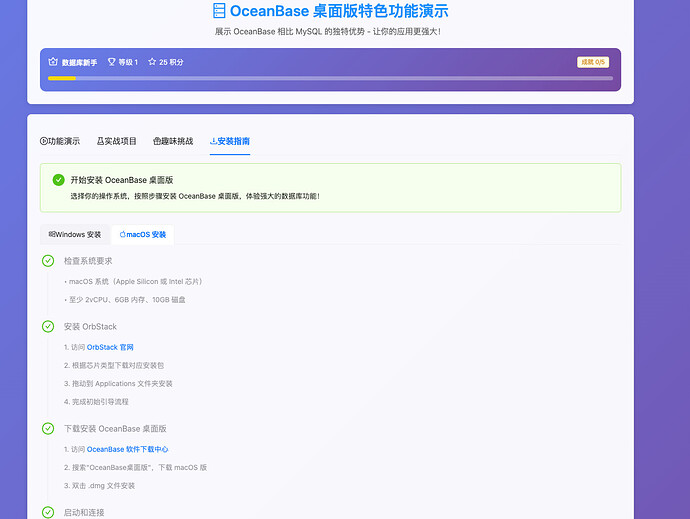Click the 25 积分 points label
Screen dimensions: 690x519
coord(171,62)
